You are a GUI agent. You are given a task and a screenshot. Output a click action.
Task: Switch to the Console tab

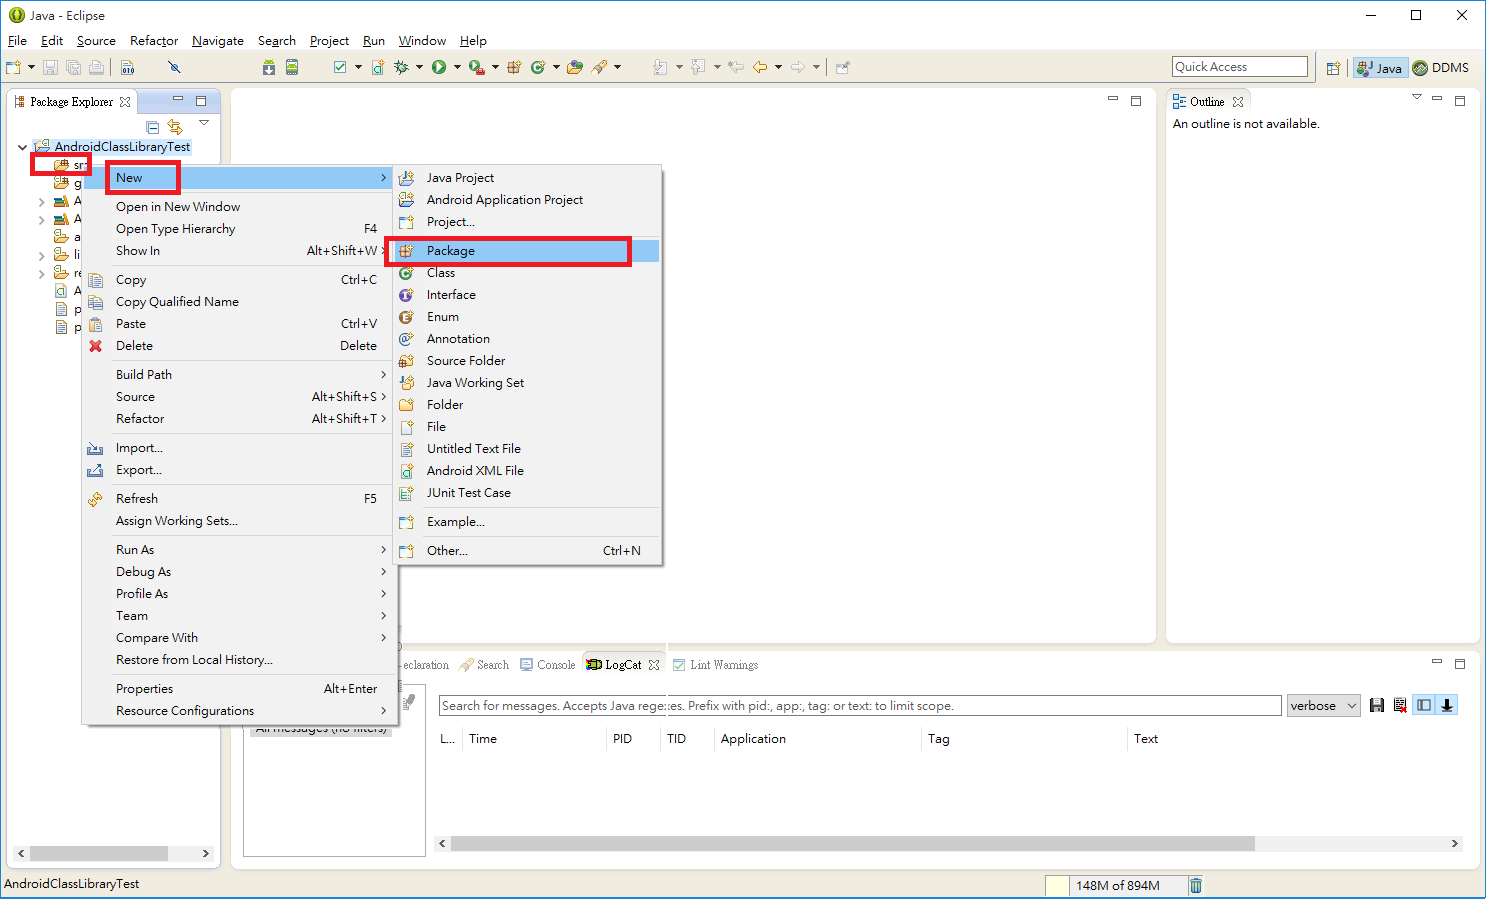547,665
